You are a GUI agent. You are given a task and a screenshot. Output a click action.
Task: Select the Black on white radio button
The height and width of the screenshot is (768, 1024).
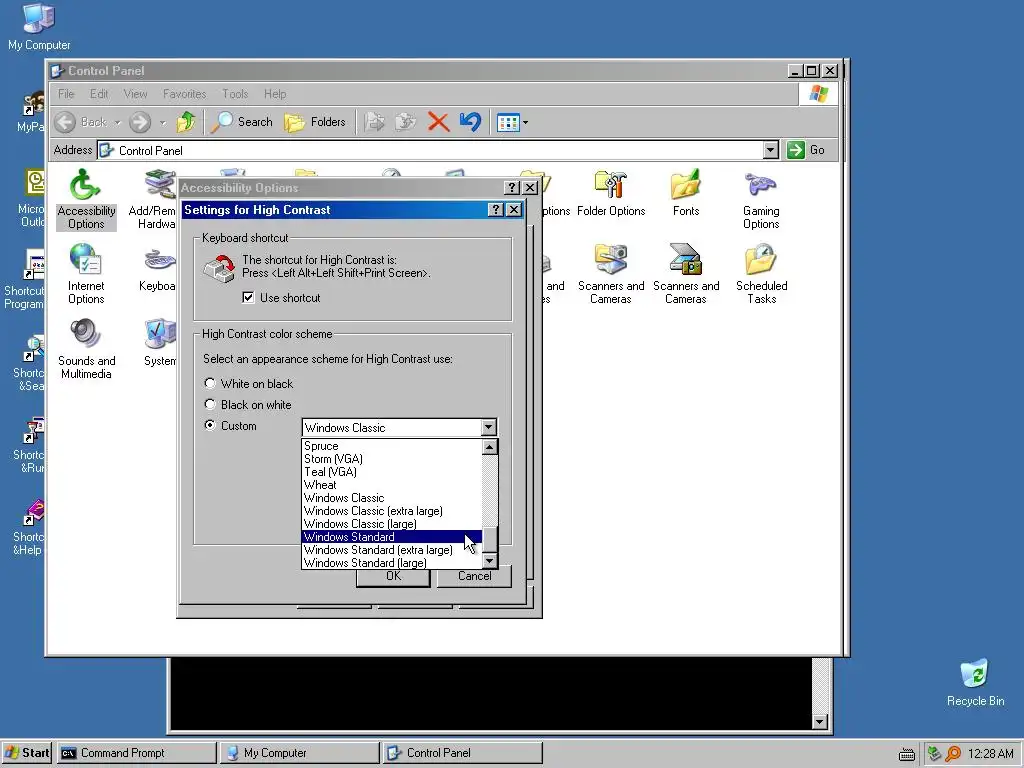[210, 404]
